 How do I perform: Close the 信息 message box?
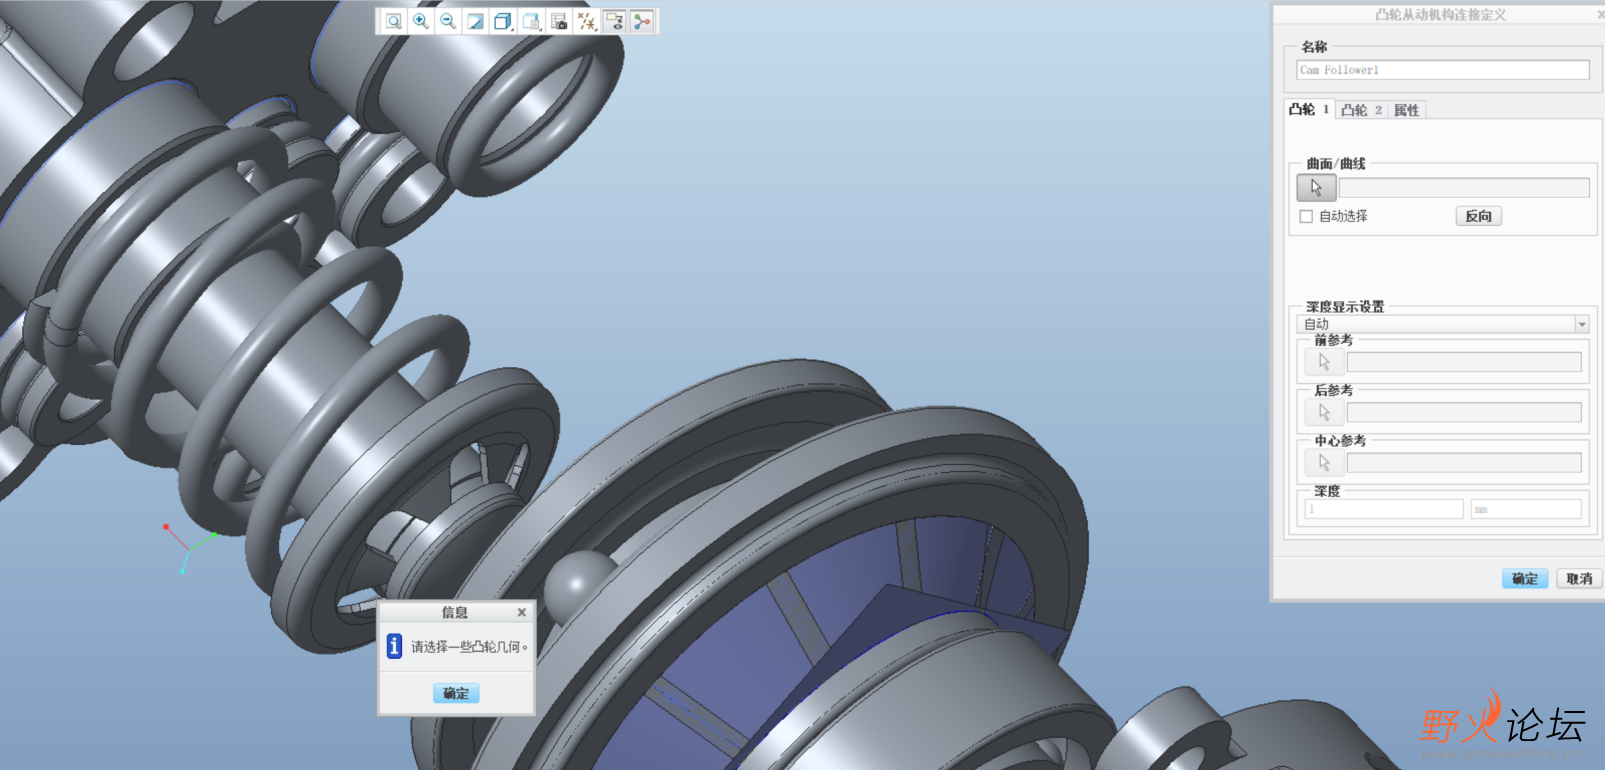click(x=521, y=612)
